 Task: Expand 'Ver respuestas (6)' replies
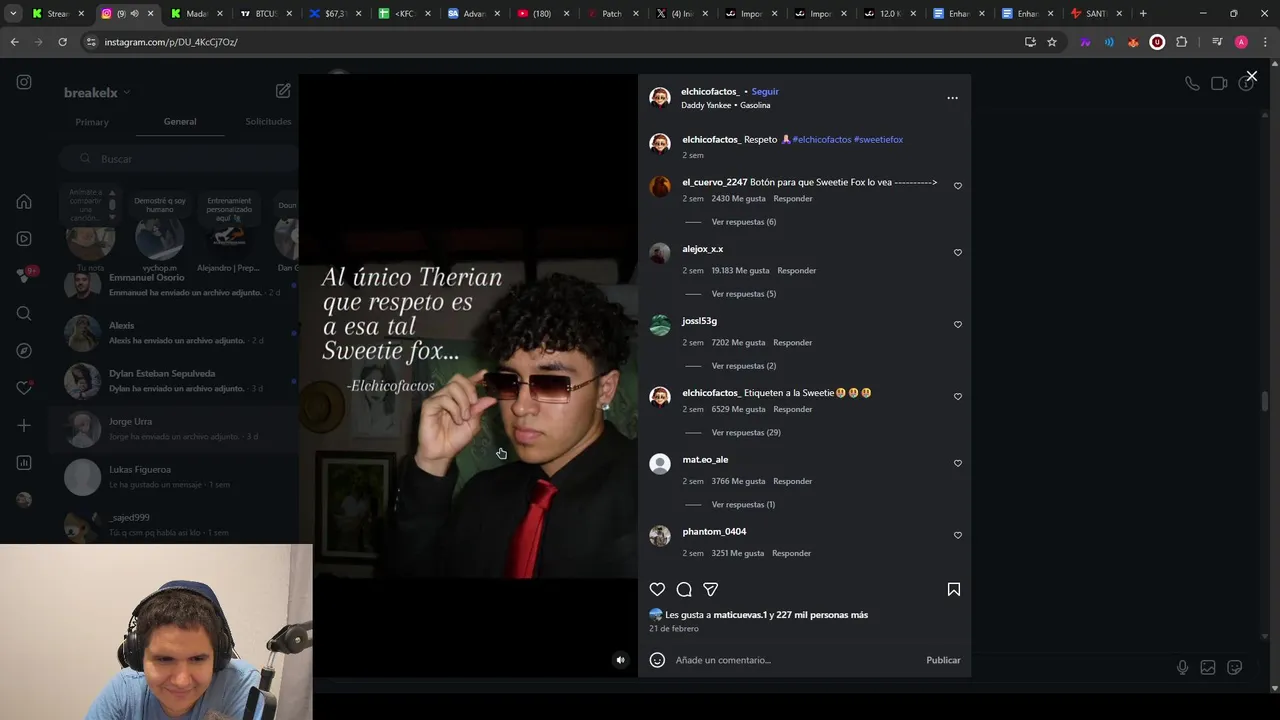tap(743, 222)
